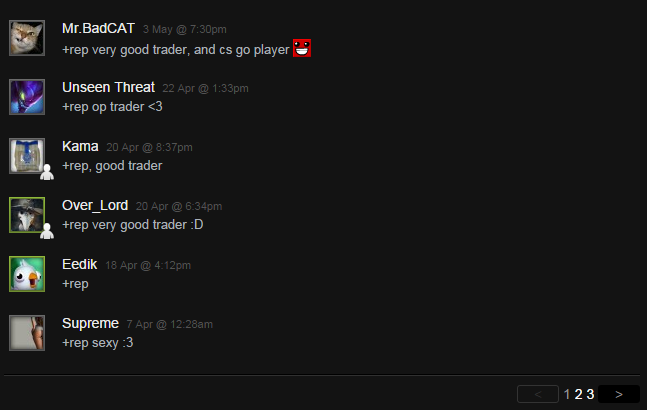Open Unseen Threat username link
Viewport: 647px width, 410px height.
click(109, 87)
